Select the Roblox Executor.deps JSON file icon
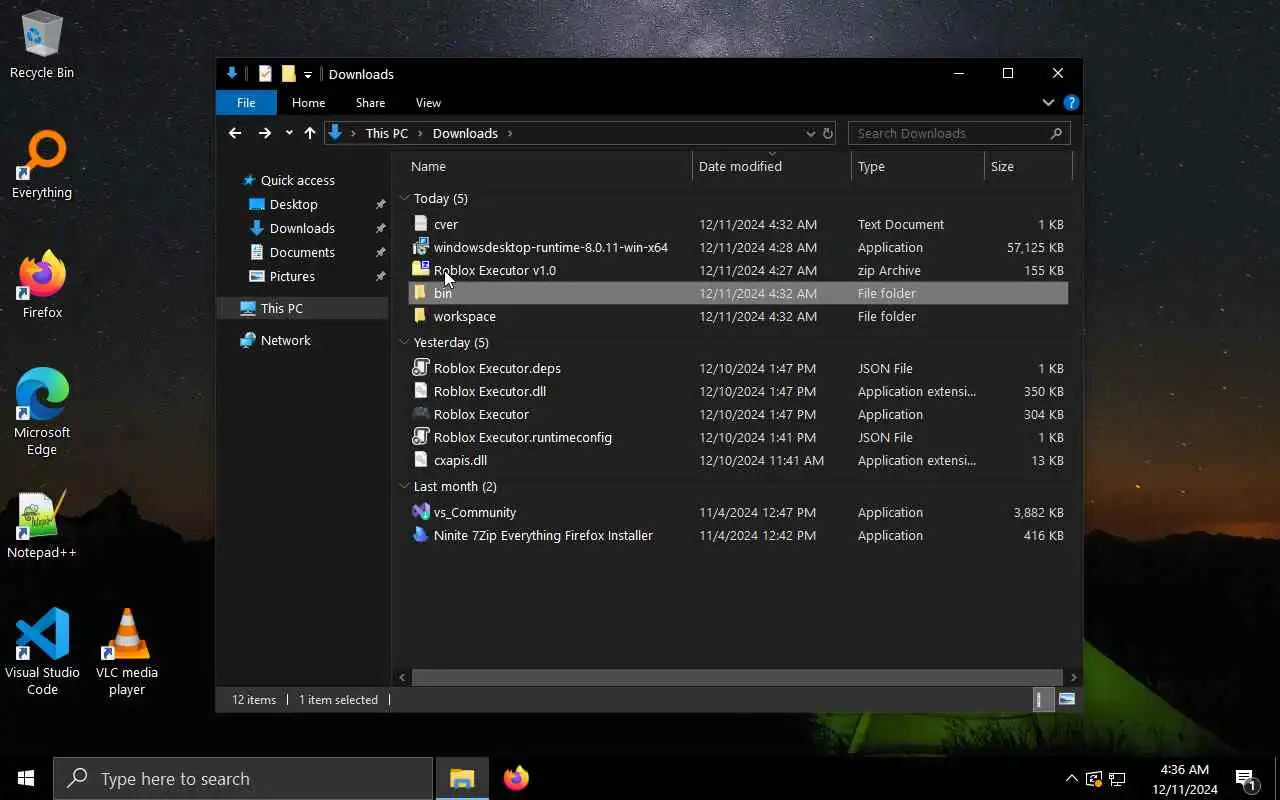The height and width of the screenshot is (800, 1280). pos(421,368)
